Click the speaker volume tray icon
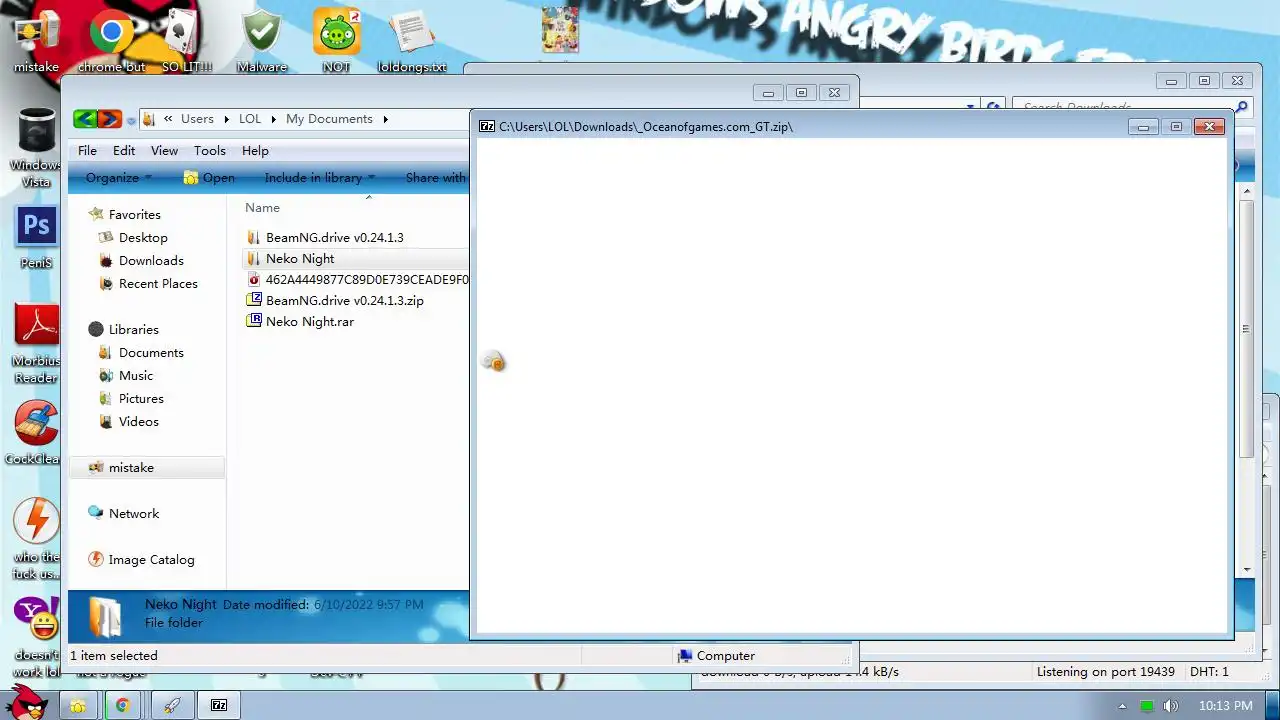1280x720 pixels. pos(1170,706)
